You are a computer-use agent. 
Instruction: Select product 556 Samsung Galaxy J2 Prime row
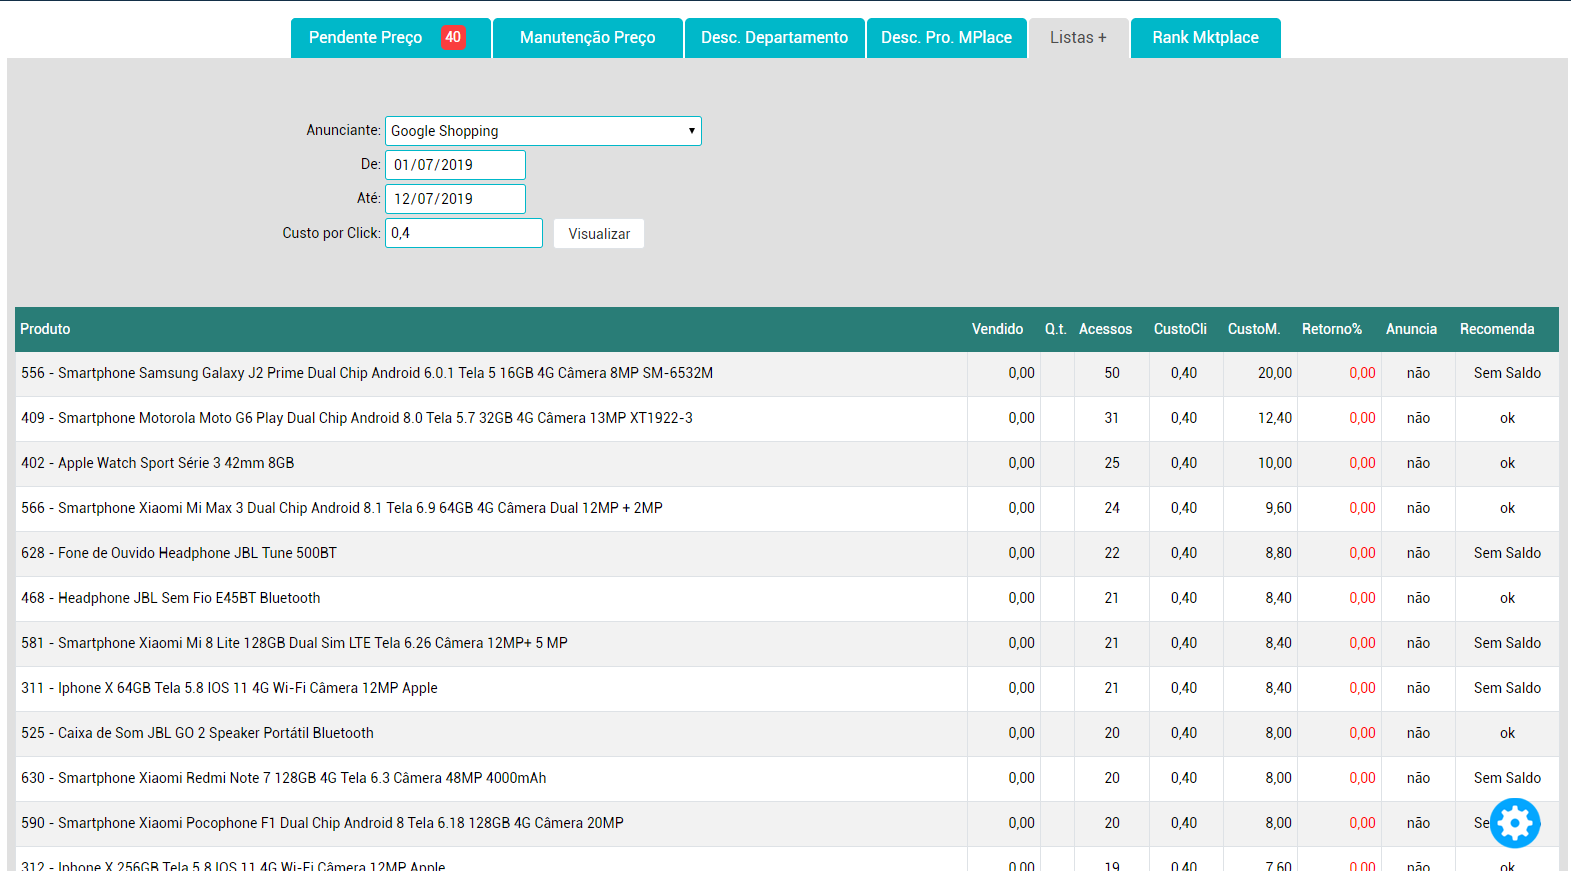[x=787, y=374]
